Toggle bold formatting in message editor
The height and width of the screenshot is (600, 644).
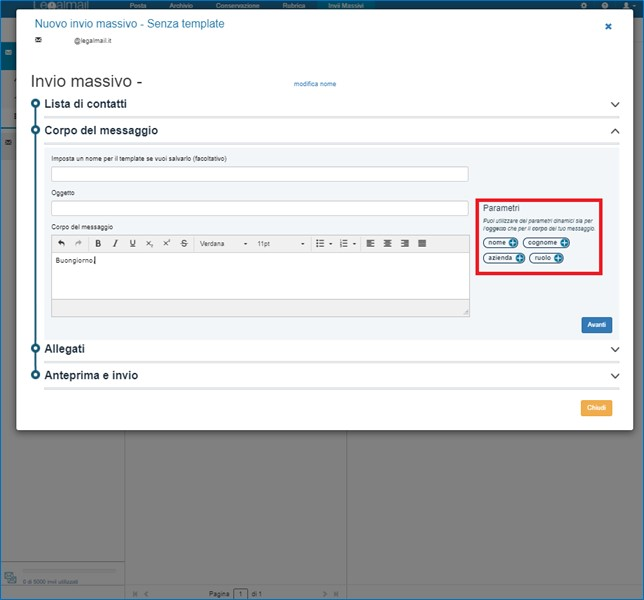(x=98, y=243)
